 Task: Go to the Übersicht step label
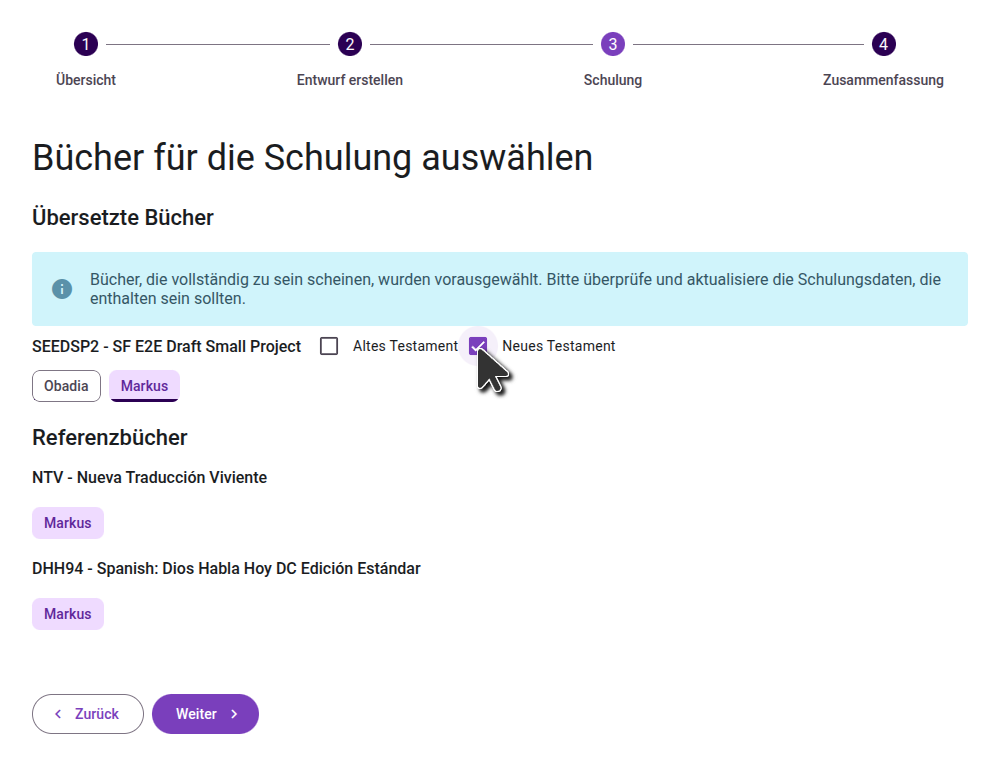click(x=86, y=80)
